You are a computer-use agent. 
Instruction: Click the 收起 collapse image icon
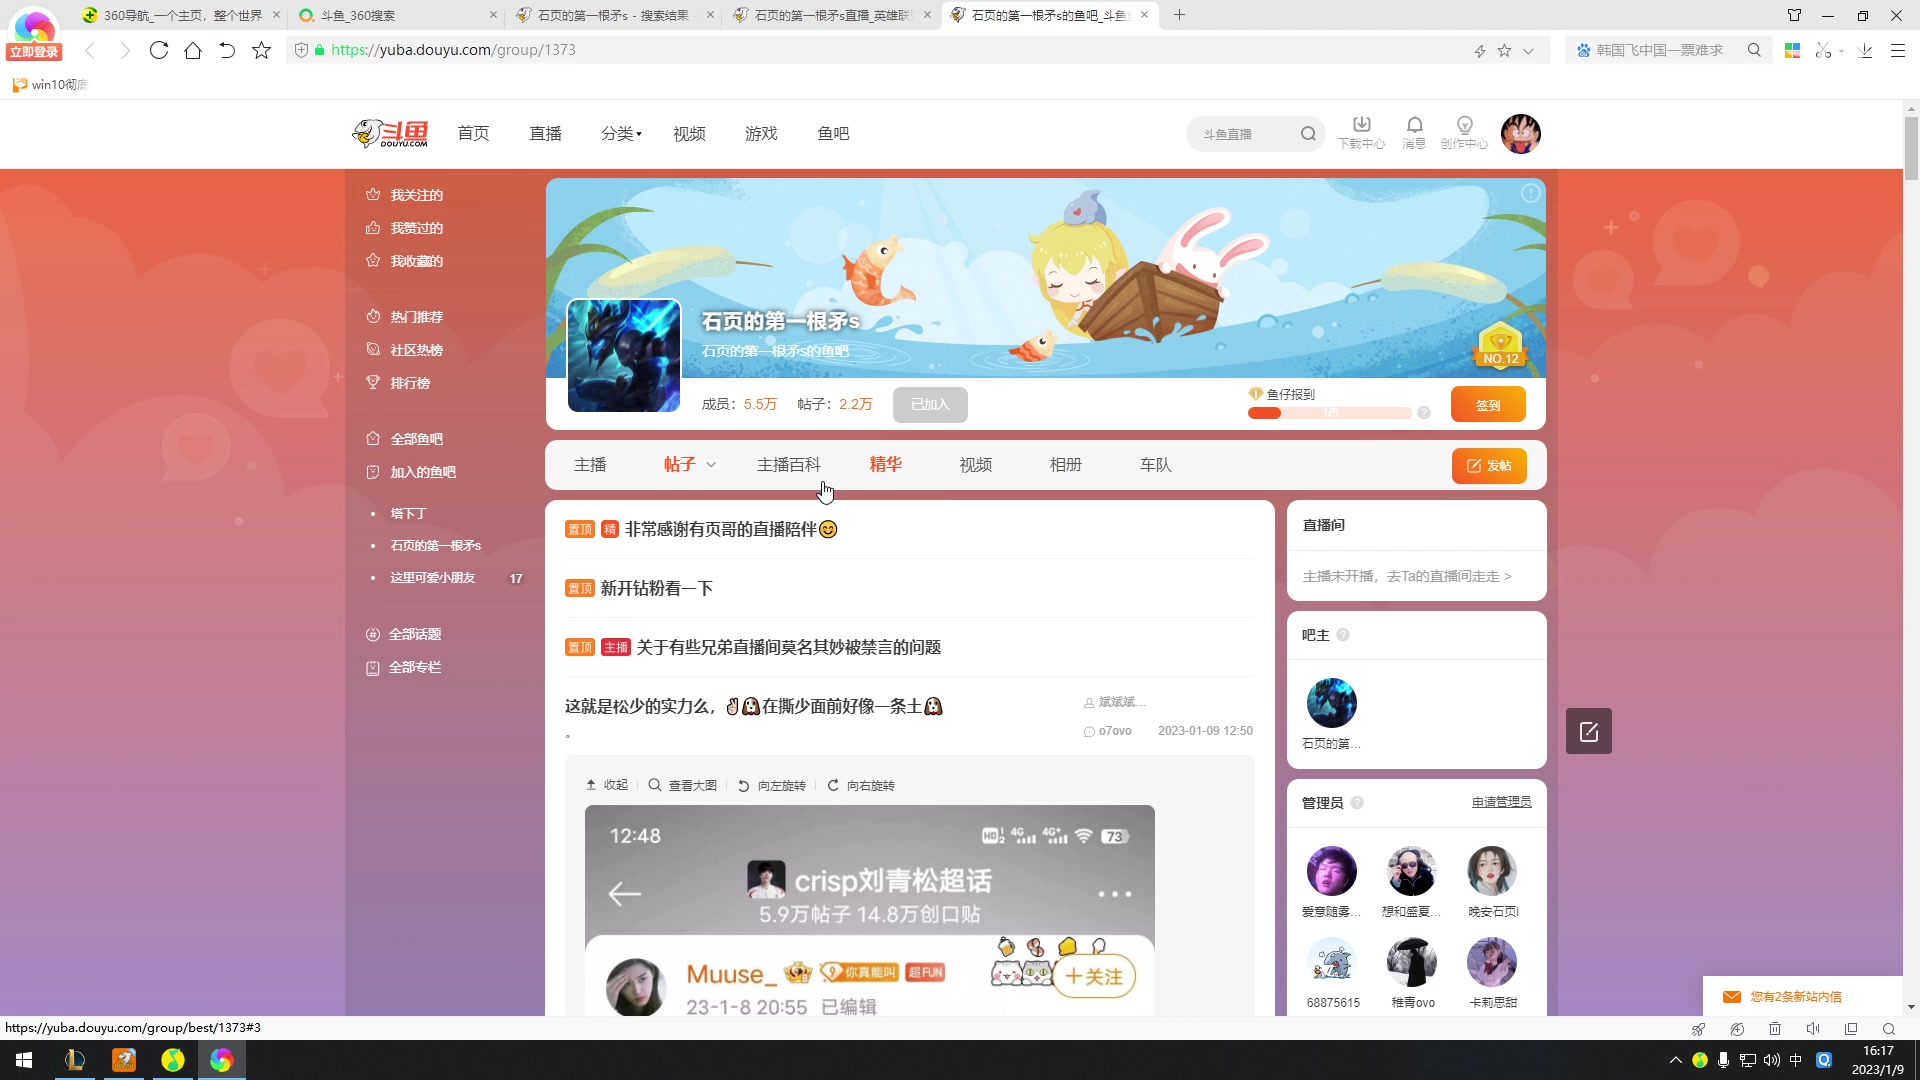(x=607, y=785)
